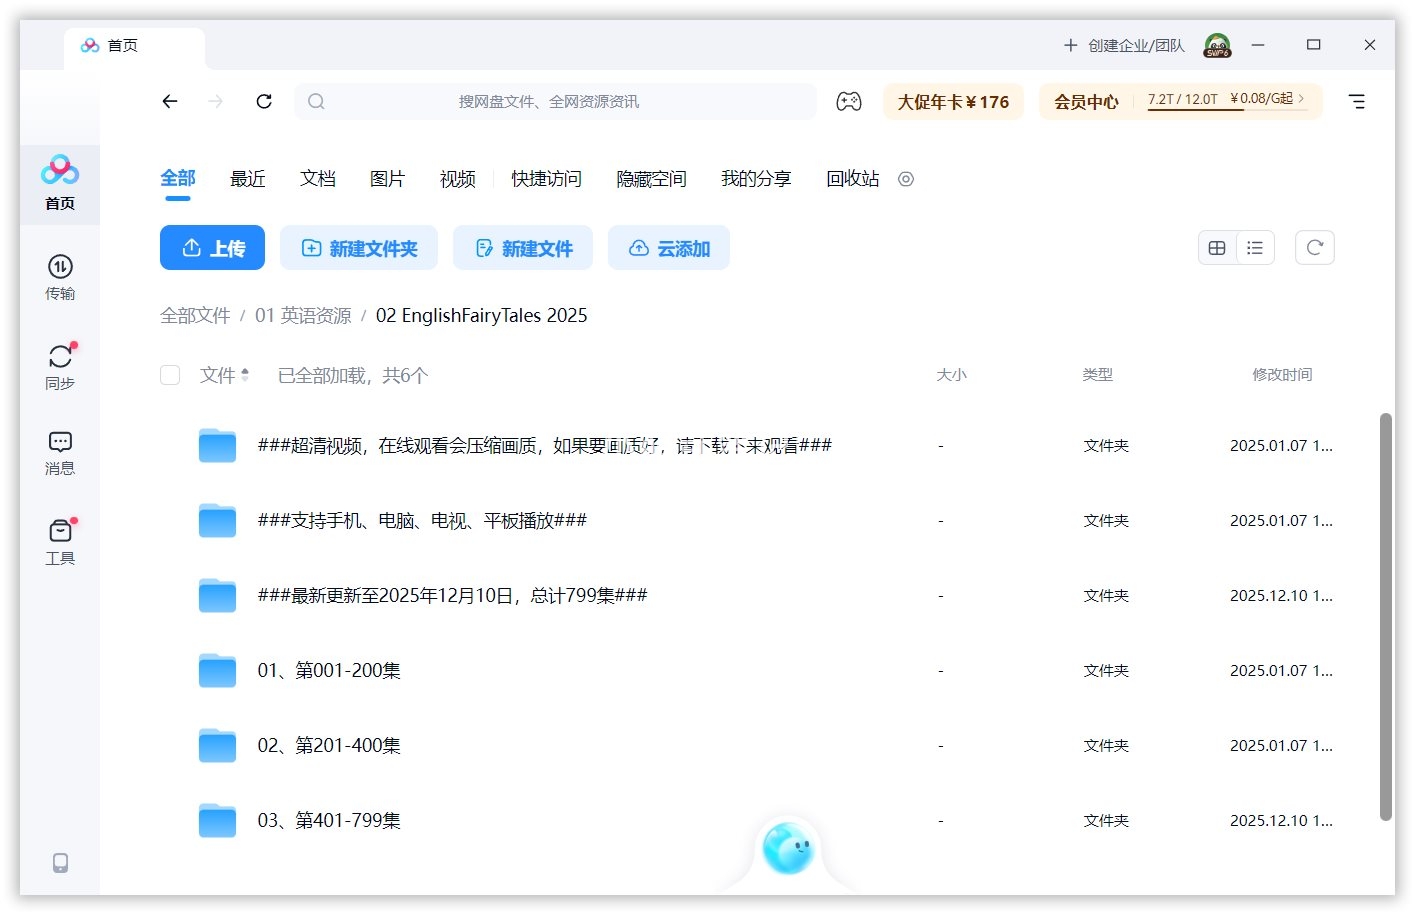The width and height of the screenshot is (1415, 915).
Task: Switch to the 视频 tab
Action: pos(456,179)
